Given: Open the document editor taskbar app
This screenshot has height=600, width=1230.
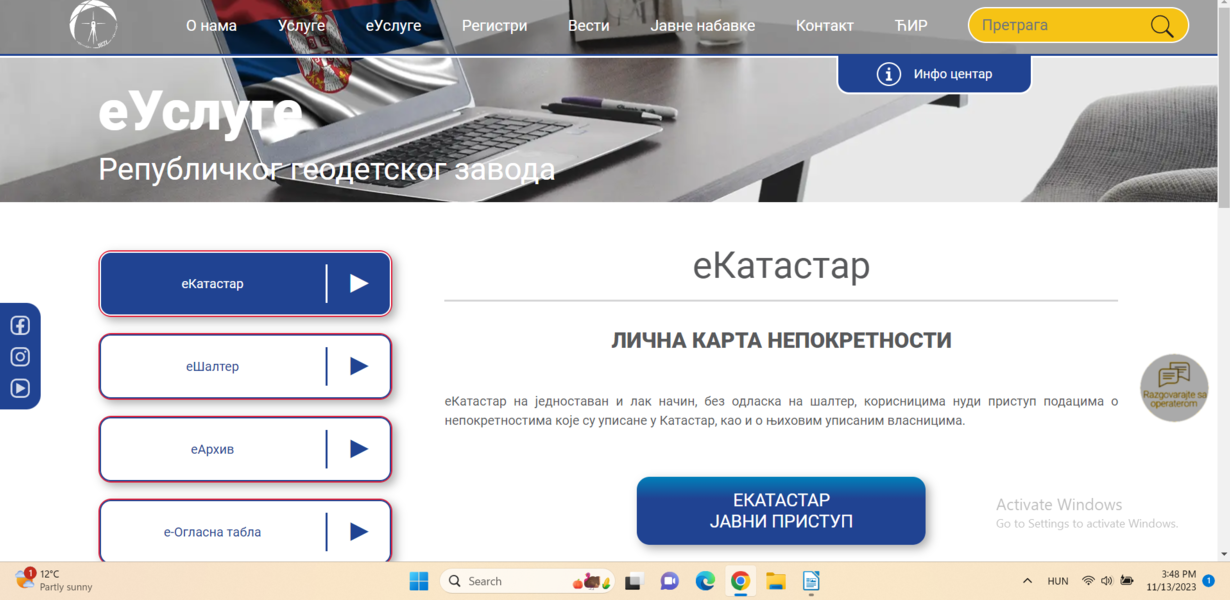Looking at the screenshot, I should pyautogui.click(x=811, y=581).
